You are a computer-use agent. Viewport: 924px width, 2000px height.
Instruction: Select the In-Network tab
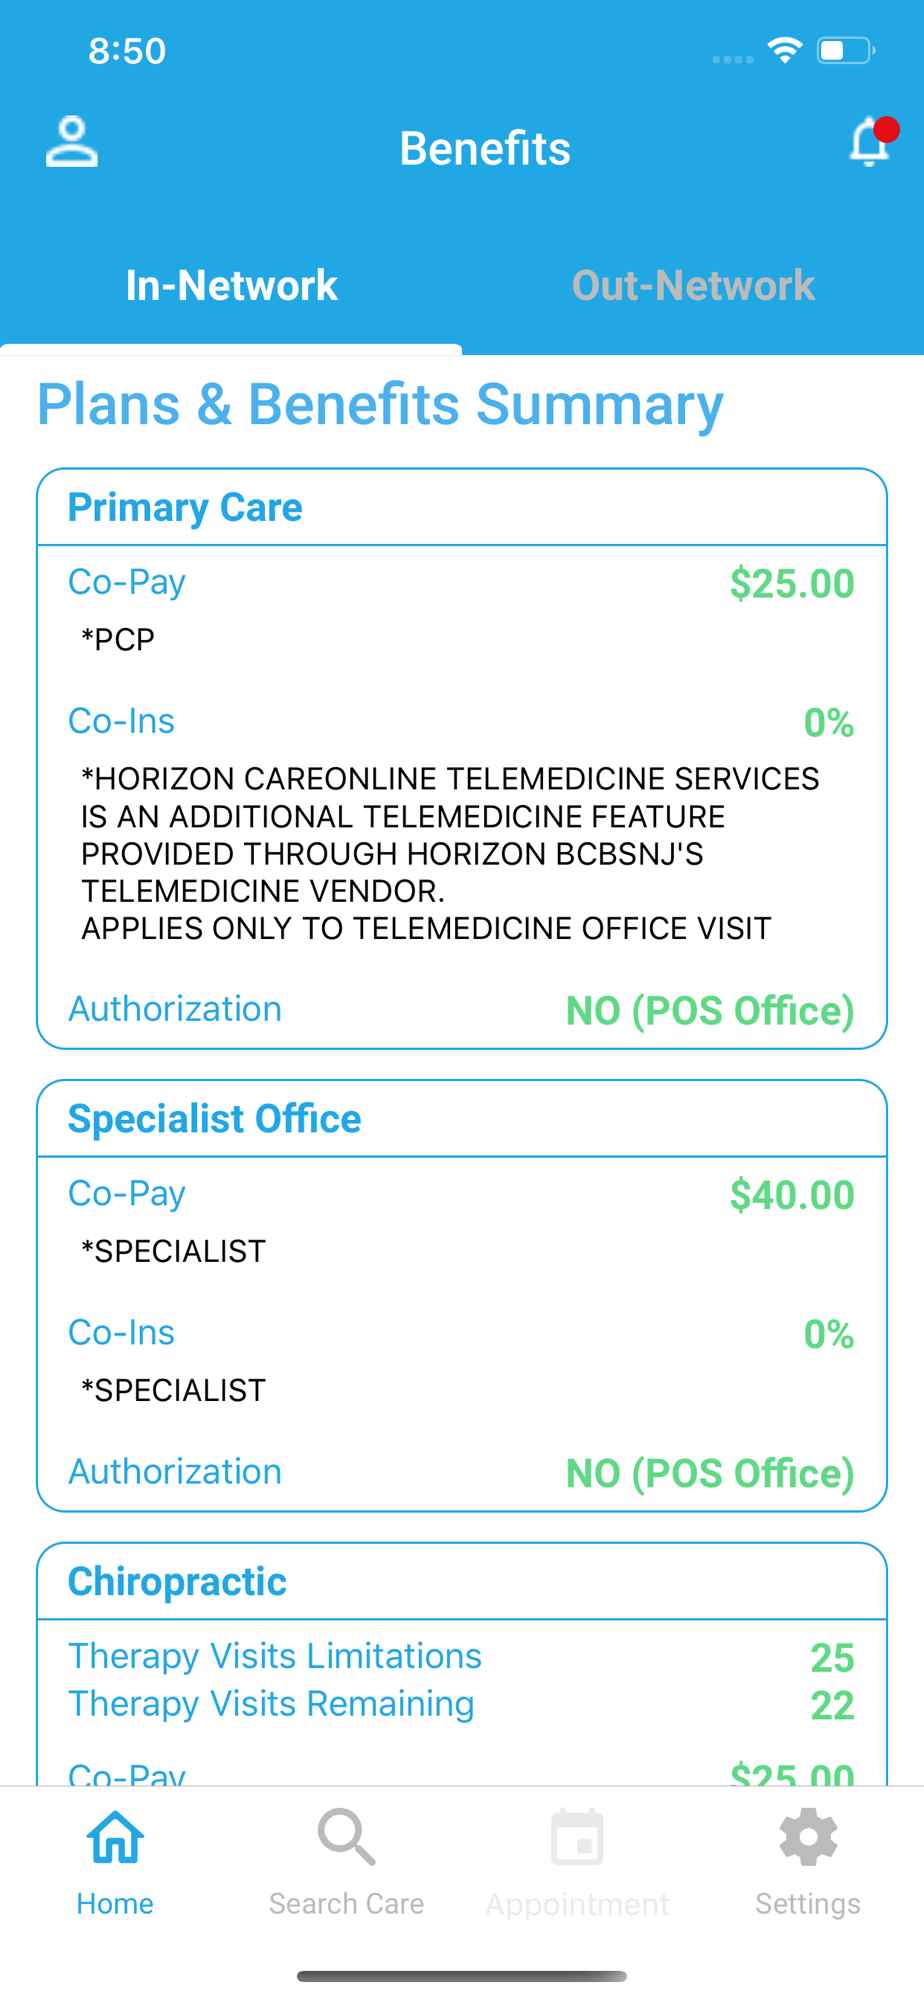pyautogui.click(x=231, y=286)
